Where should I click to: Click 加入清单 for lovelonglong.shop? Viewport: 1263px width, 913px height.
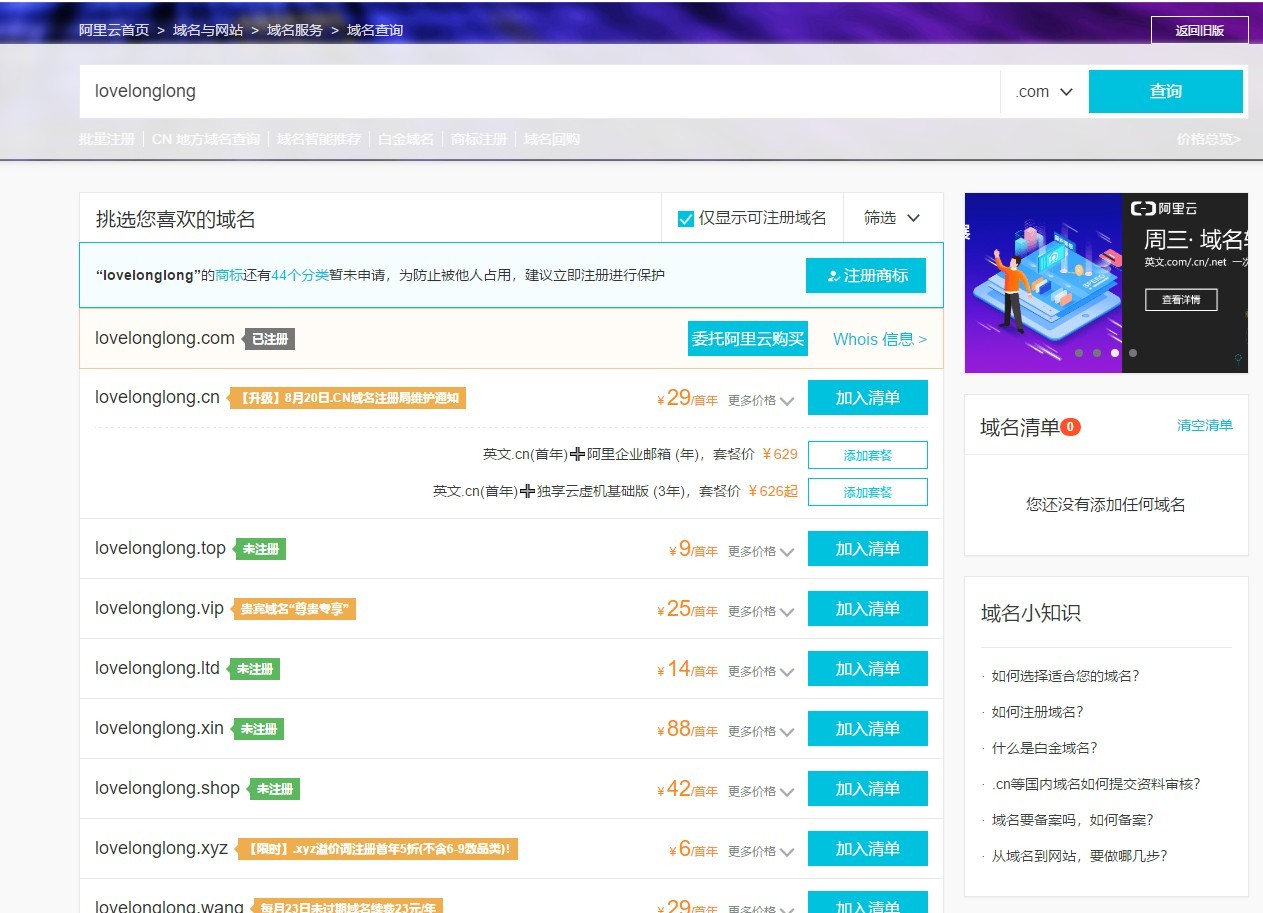866,788
